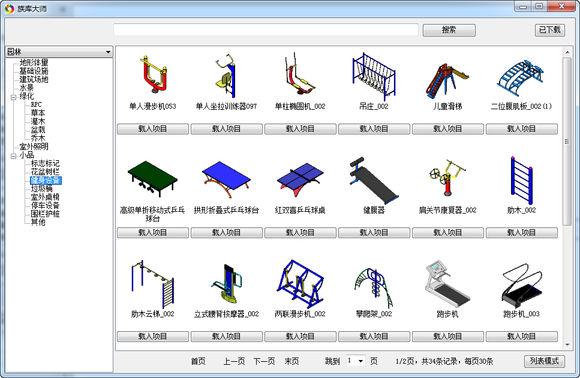Viewport: 580px width, 378px height.
Task: Select the 单柱椭圆机_002 thumbnail
Action: 299,75
